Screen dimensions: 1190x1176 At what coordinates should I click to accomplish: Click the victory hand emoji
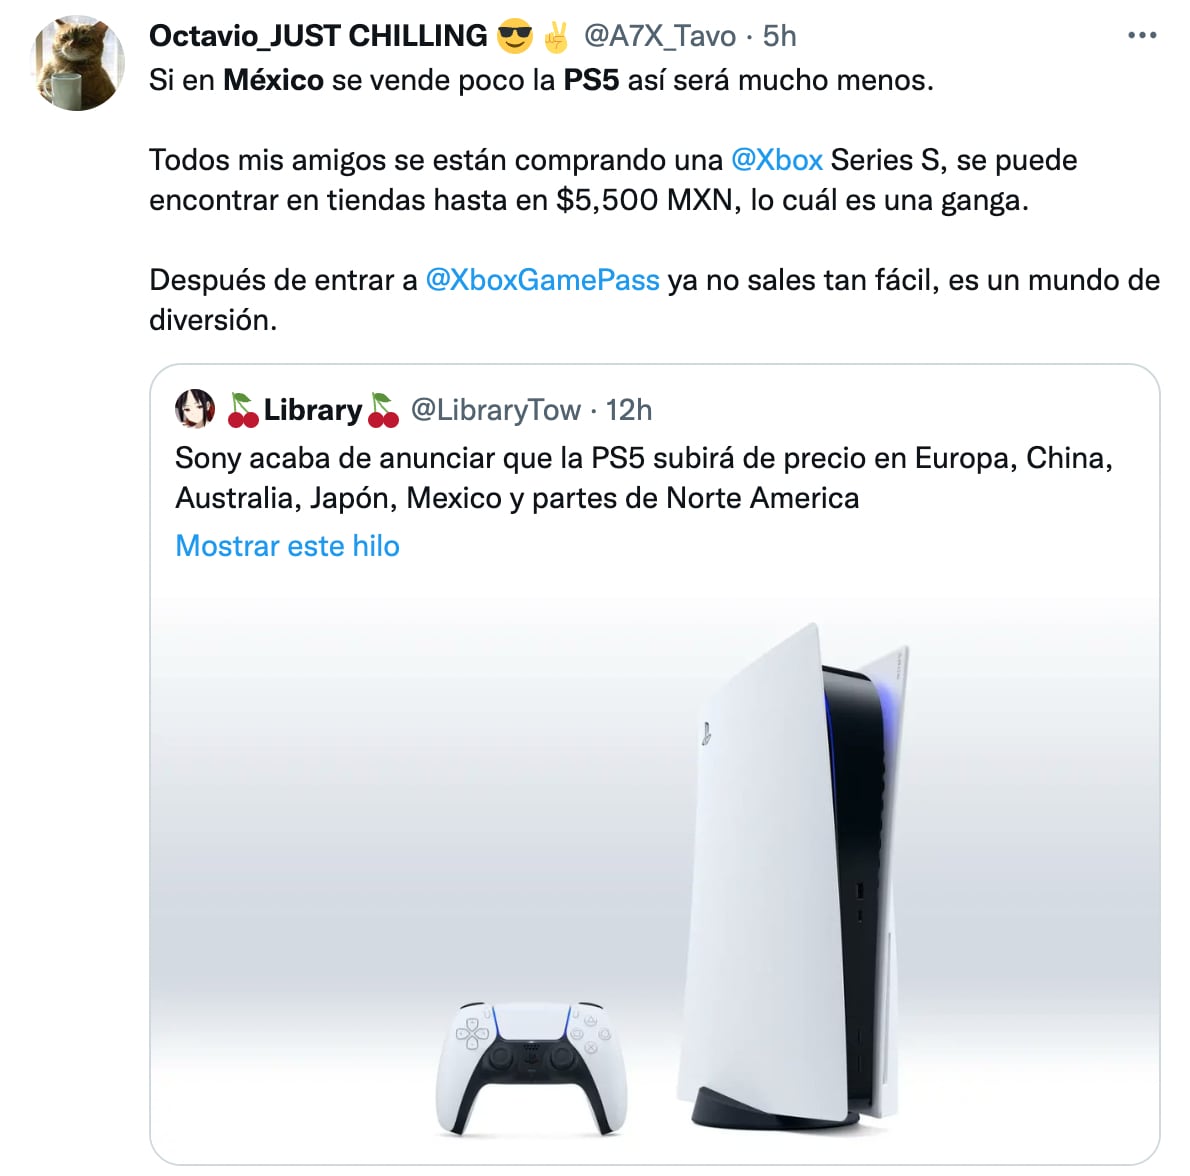coord(556,36)
